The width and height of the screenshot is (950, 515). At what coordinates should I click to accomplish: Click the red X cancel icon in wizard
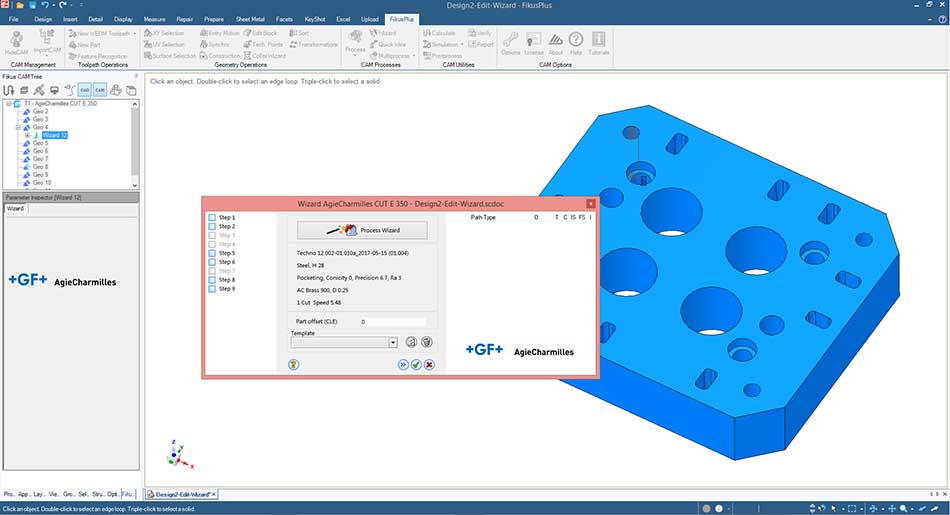[429, 365]
